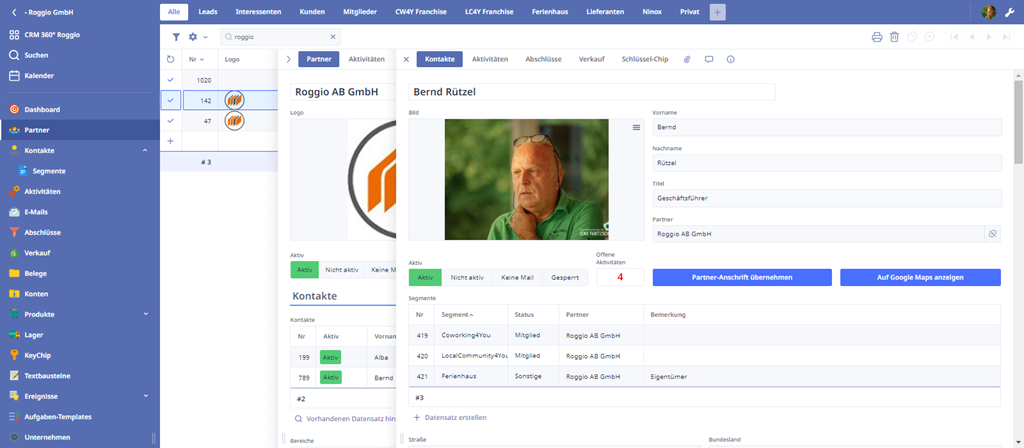
Task: Click Partner-Anschrift übernehmen button
Action: coord(742,277)
